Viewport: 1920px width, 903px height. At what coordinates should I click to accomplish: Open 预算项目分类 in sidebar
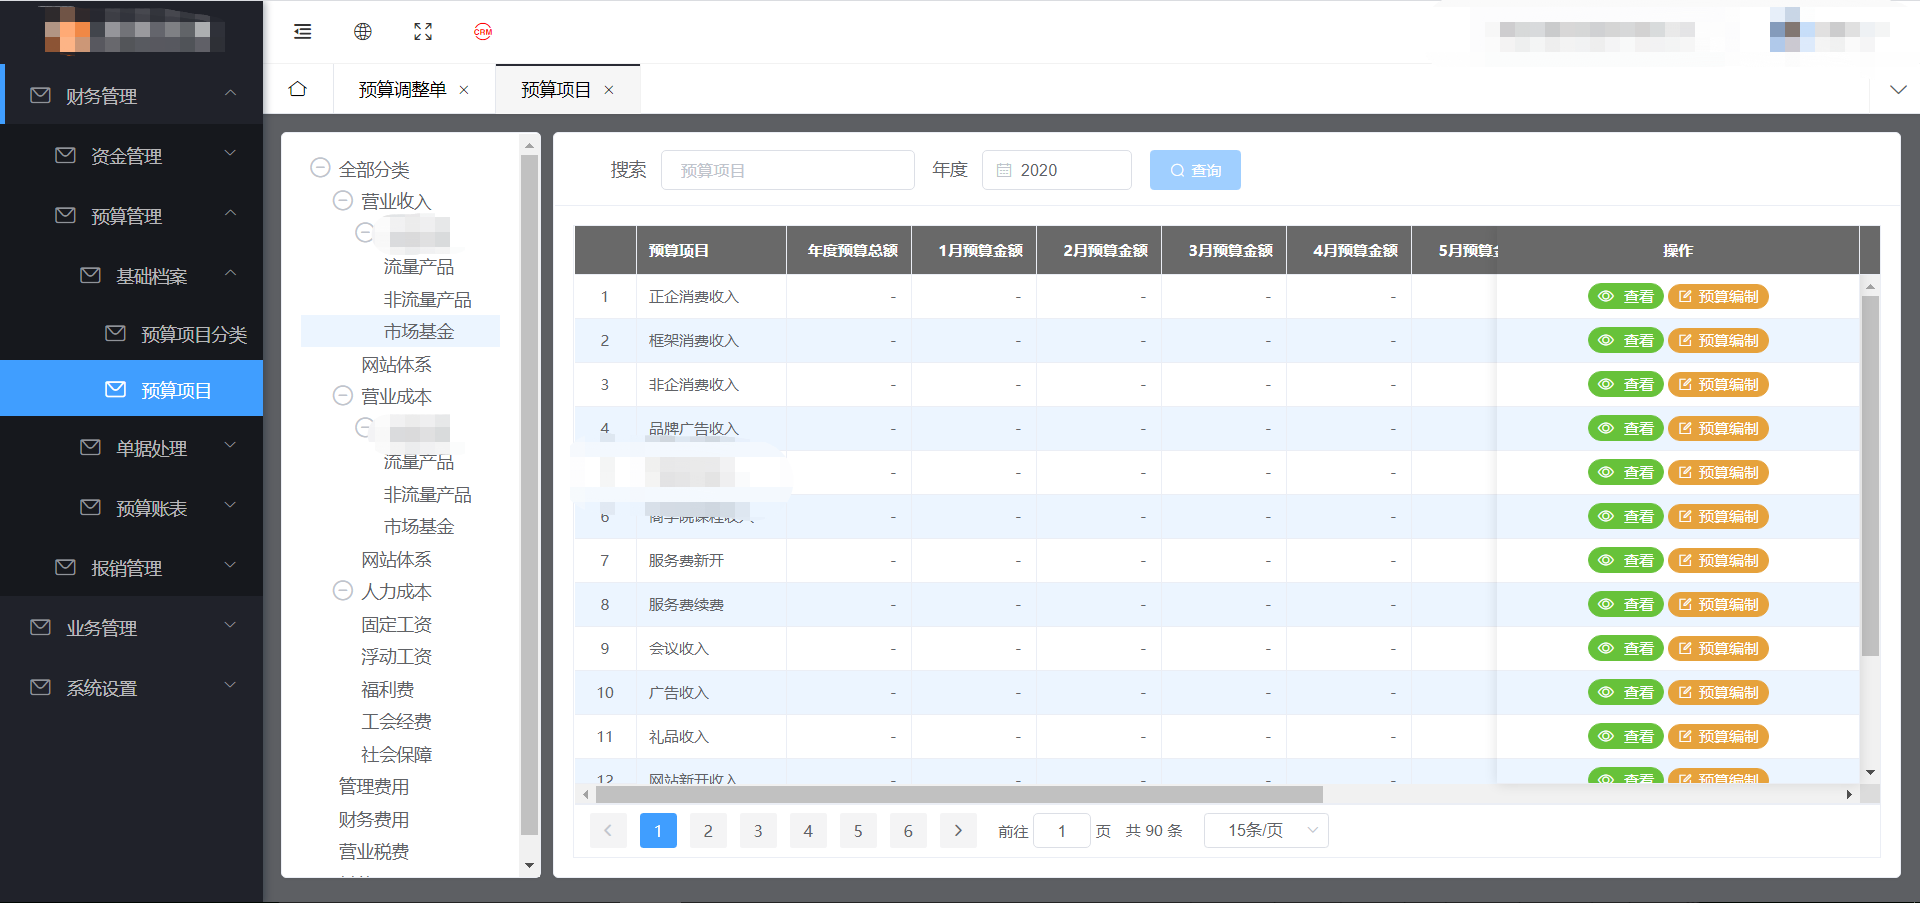tap(193, 334)
